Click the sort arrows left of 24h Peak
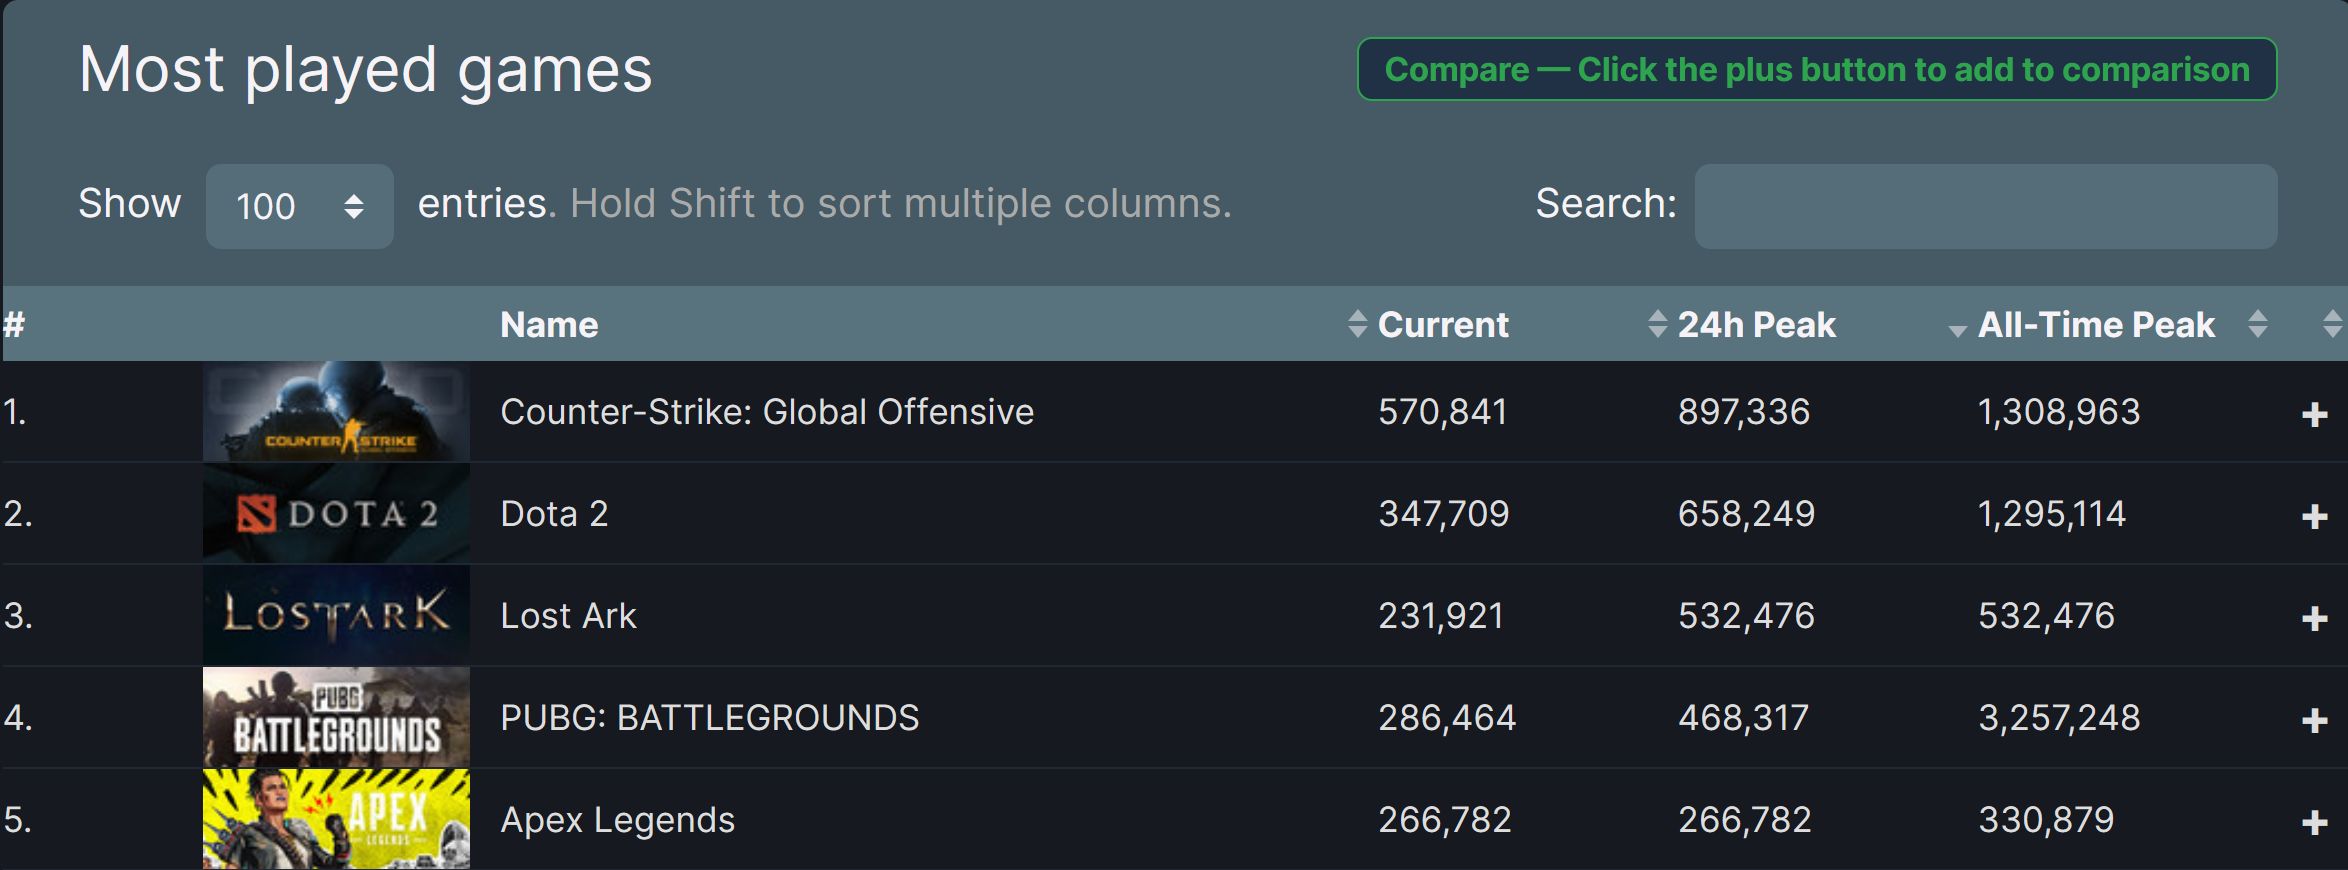The image size is (2348, 870). pyautogui.click(x=1657, y=323)
